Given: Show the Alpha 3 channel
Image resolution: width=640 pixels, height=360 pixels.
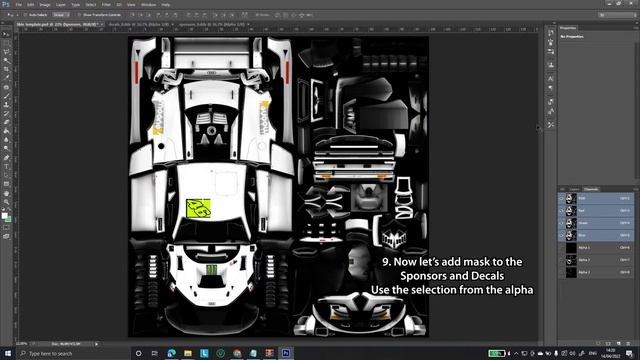Looking at the screenshot, I should coord(562,272).
